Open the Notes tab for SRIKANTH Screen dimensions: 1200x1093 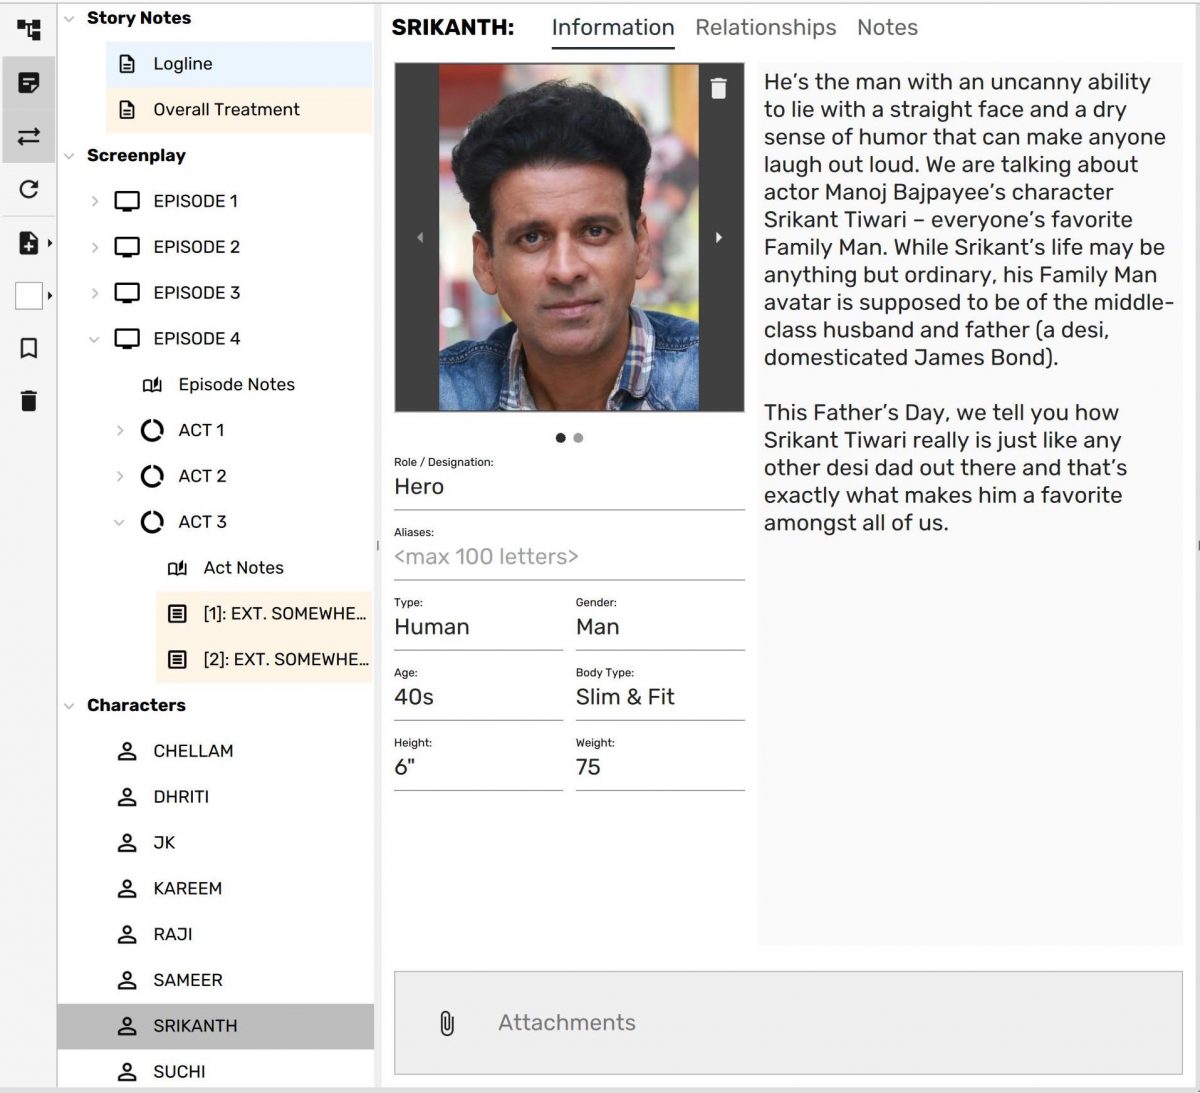pos(887,28)
